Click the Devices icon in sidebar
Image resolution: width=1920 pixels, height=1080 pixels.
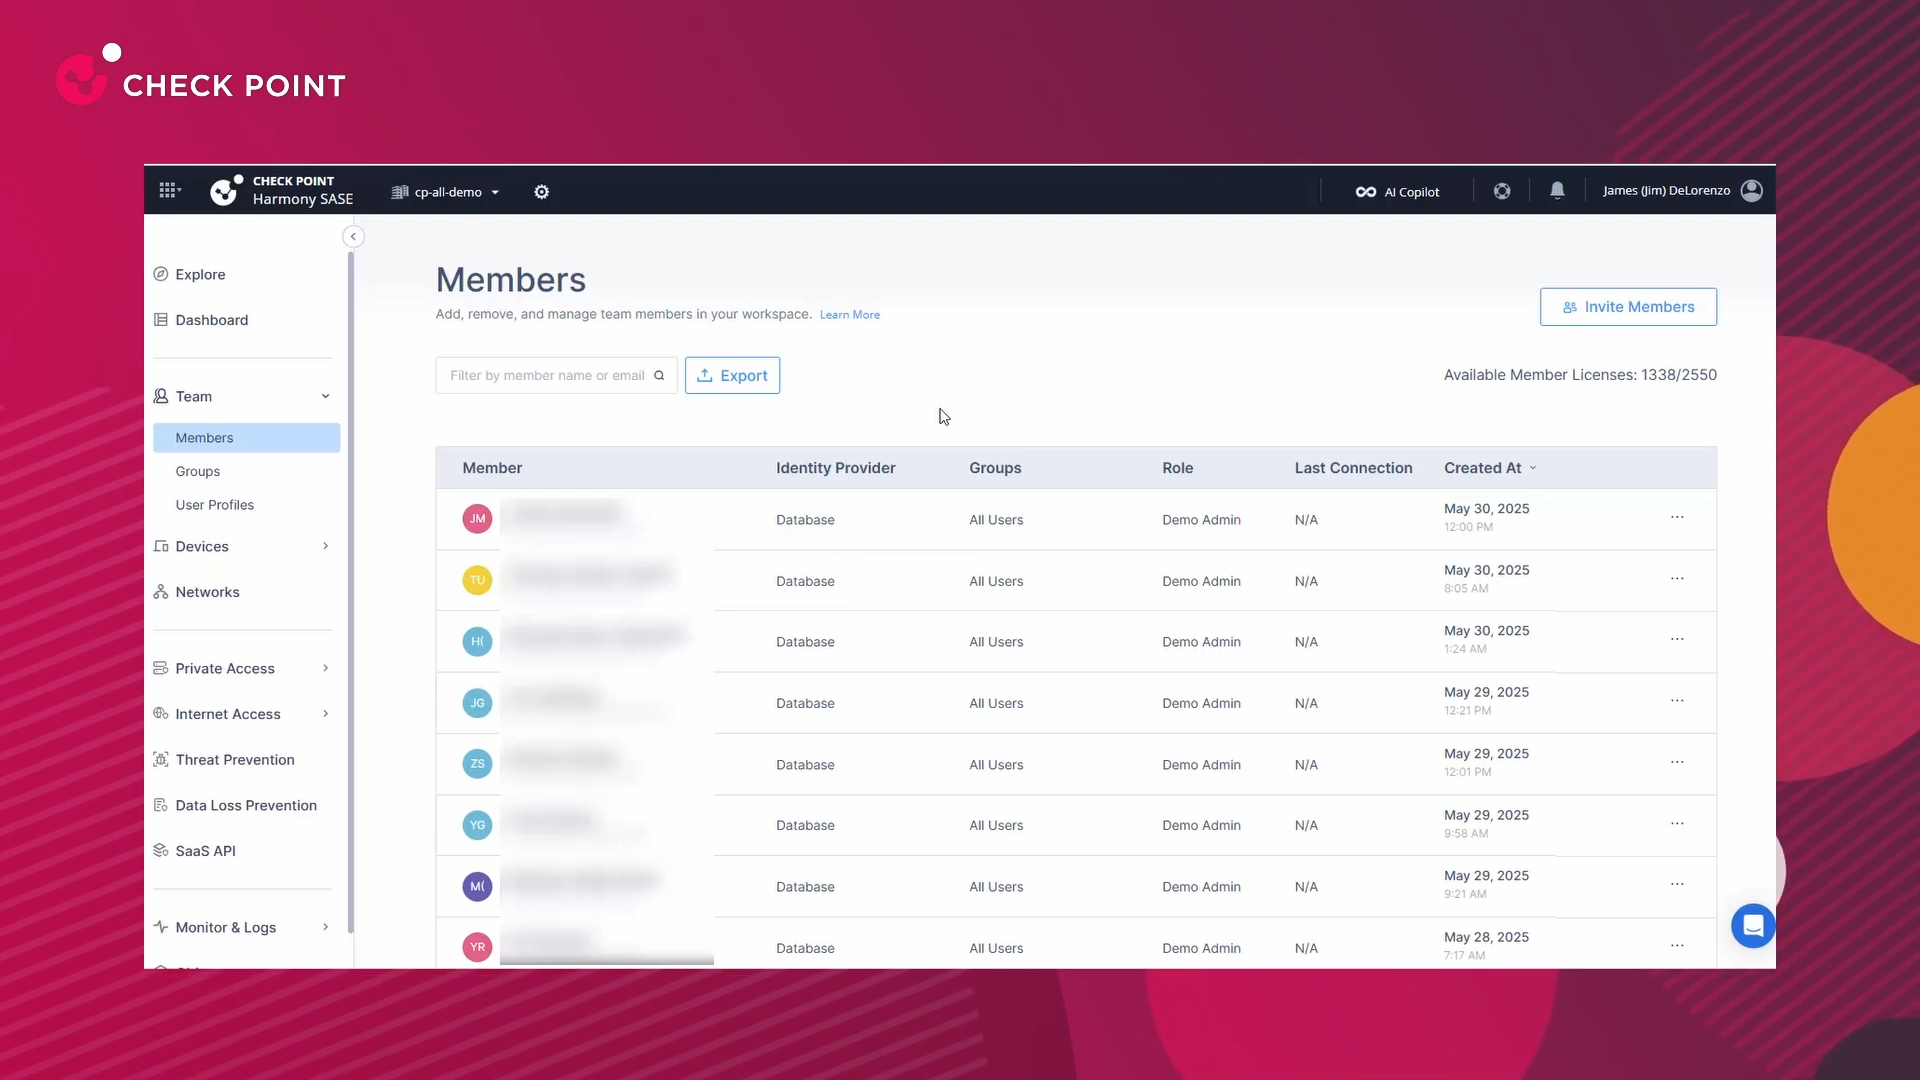coord(160,546)
